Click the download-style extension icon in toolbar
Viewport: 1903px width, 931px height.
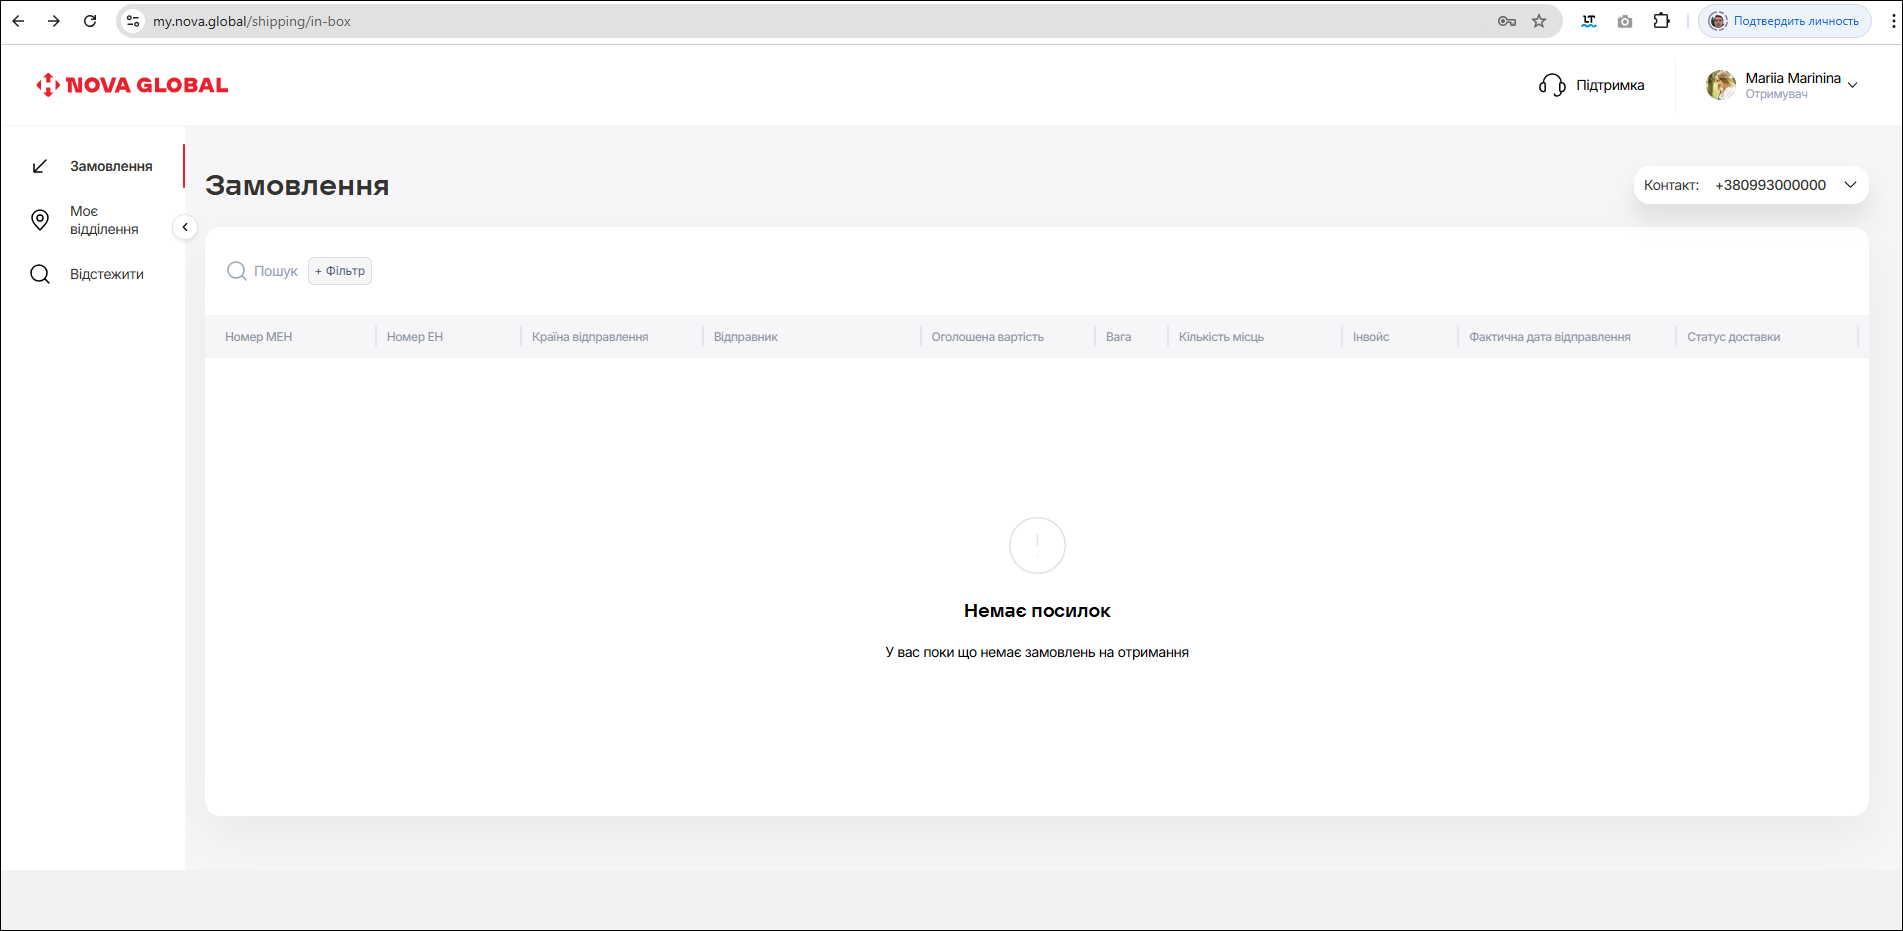[x=1589, y=21]
